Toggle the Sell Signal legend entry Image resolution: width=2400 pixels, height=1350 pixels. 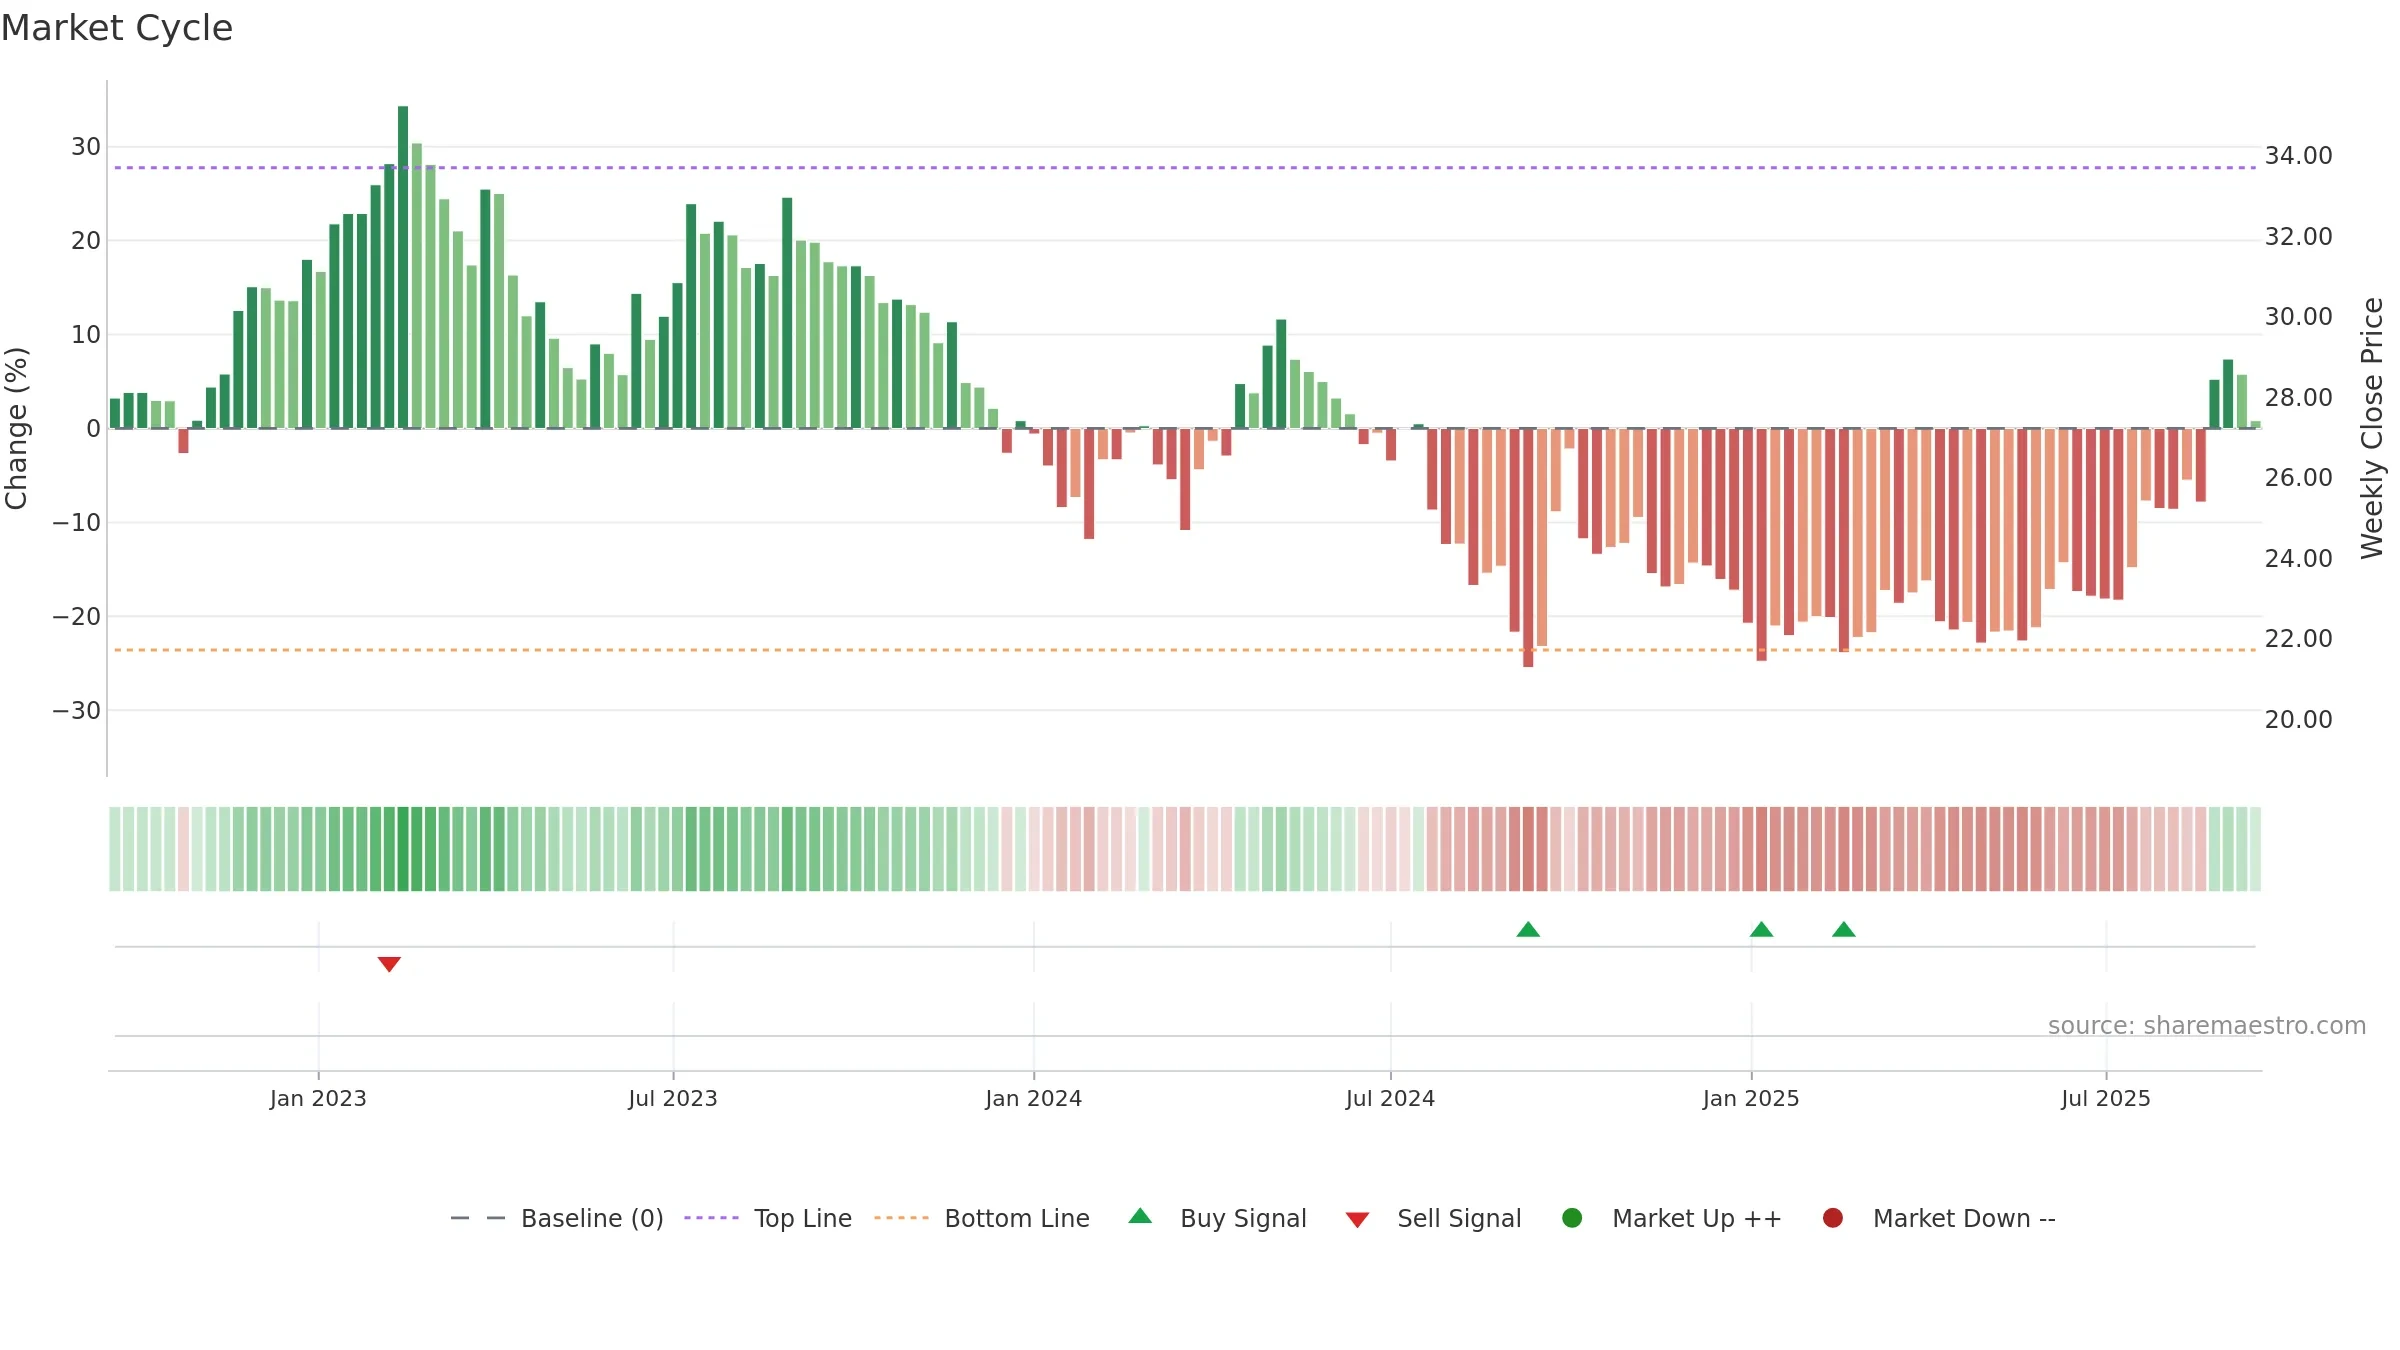click(1434, 1218)
